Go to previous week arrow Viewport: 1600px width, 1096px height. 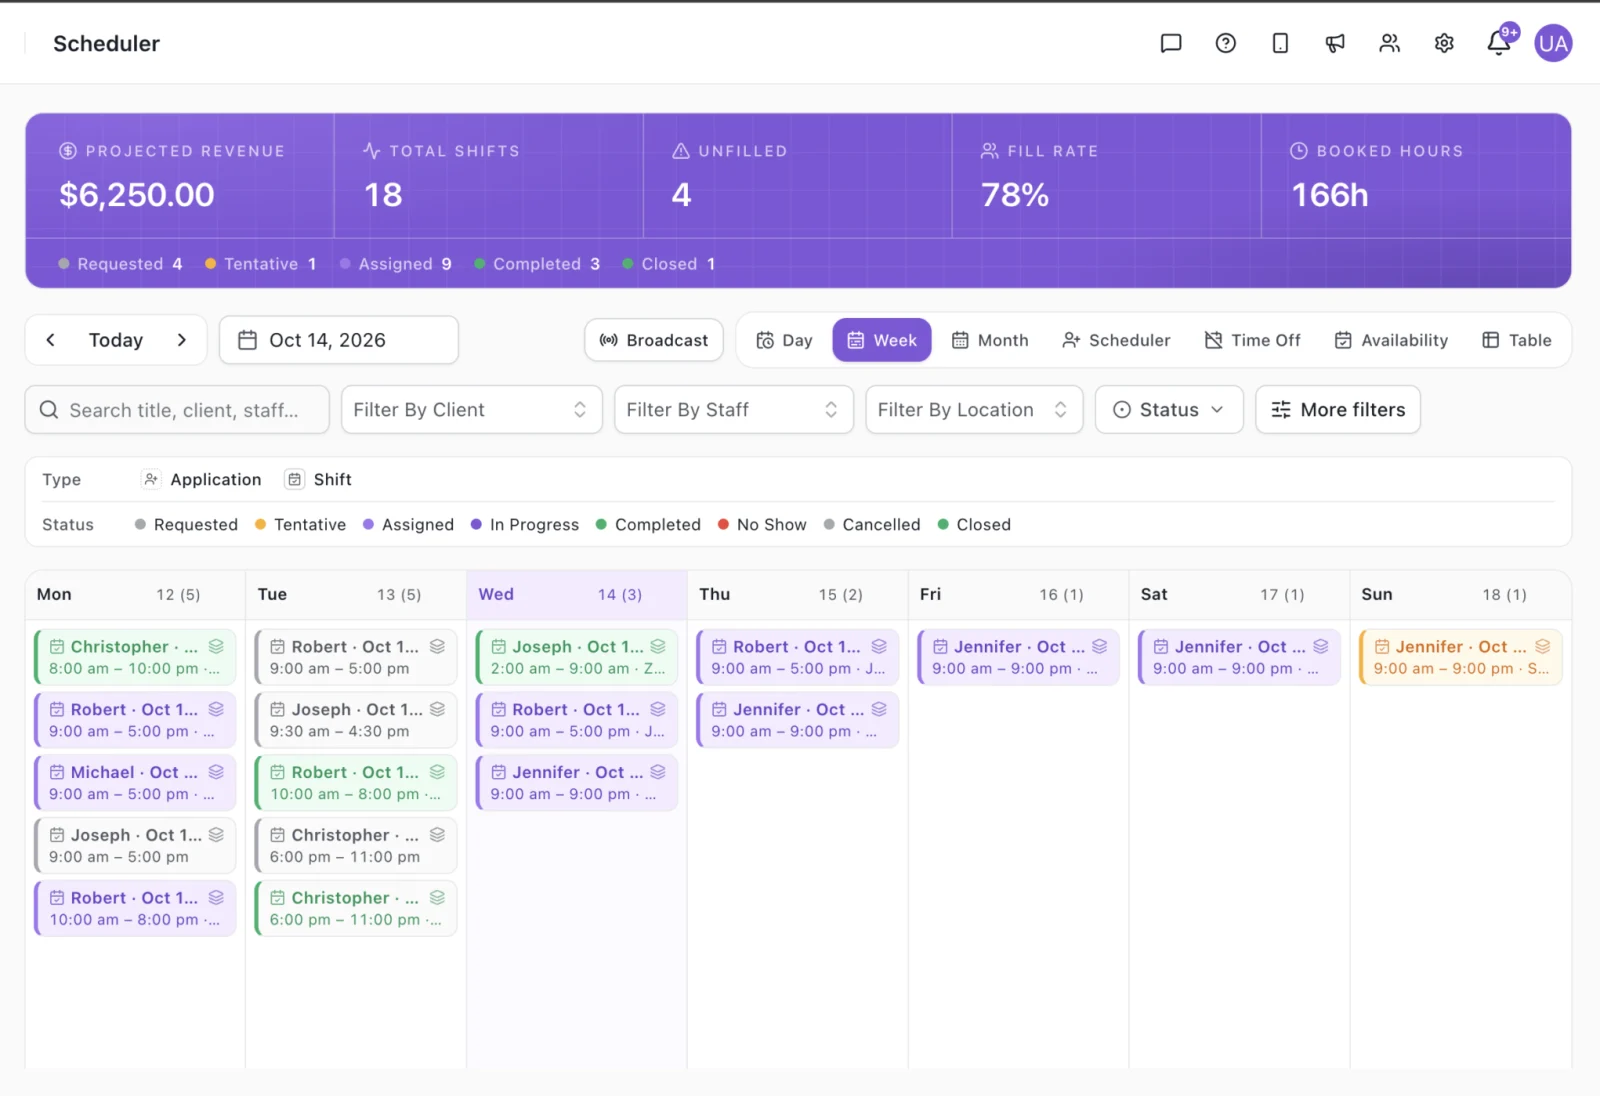coord(51,340)
